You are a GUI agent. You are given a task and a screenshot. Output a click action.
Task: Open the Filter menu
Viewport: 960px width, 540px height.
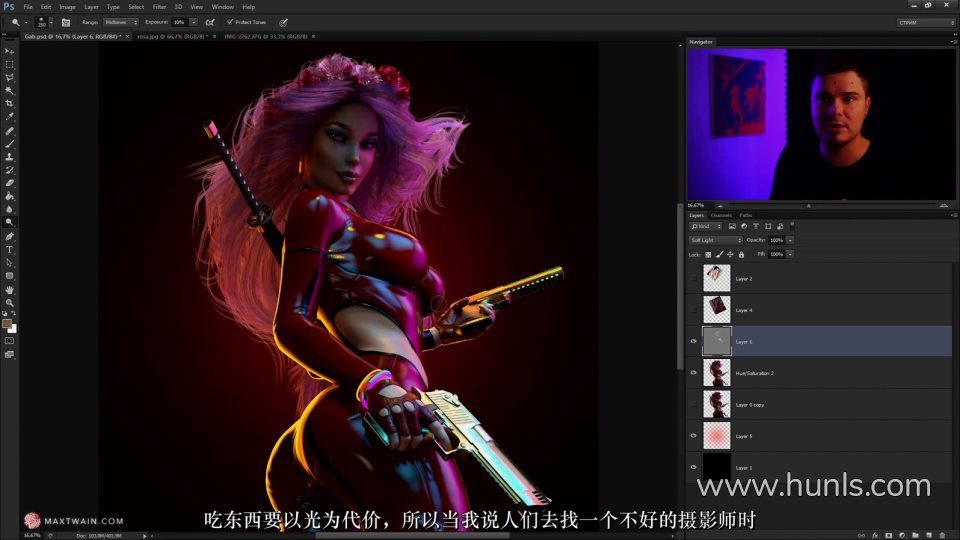coord(159,7)
